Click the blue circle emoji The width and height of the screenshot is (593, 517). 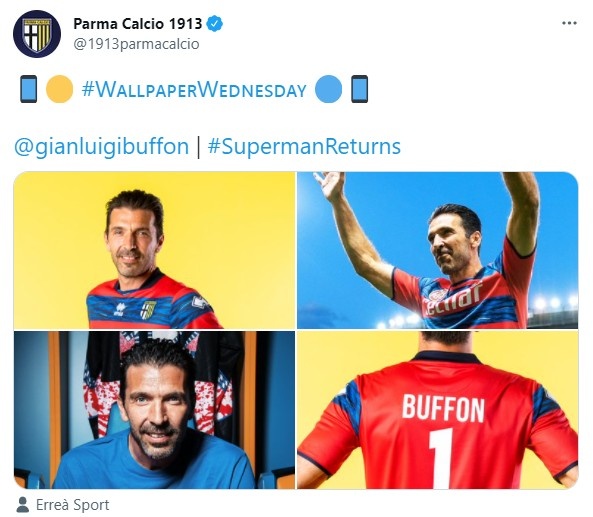click(x=328, y=89)
